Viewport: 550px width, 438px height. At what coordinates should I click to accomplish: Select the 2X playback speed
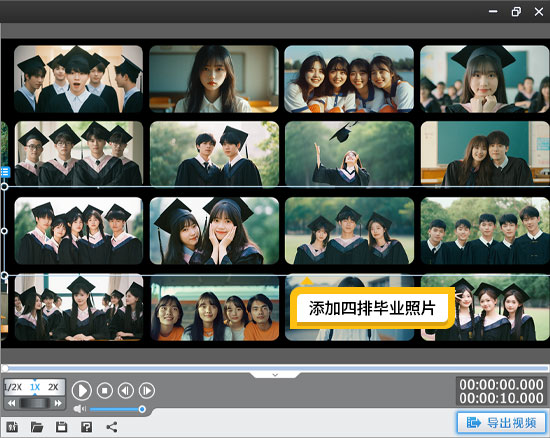(x=53, y=387)
